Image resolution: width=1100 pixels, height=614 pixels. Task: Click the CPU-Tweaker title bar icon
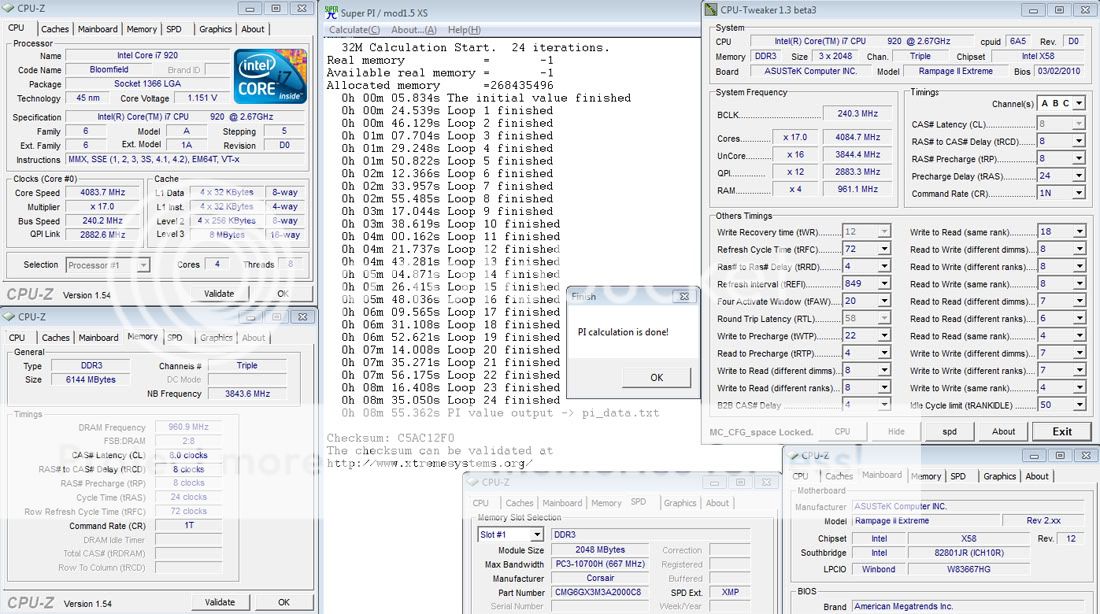pyautogui.click(x=711, y=10)
